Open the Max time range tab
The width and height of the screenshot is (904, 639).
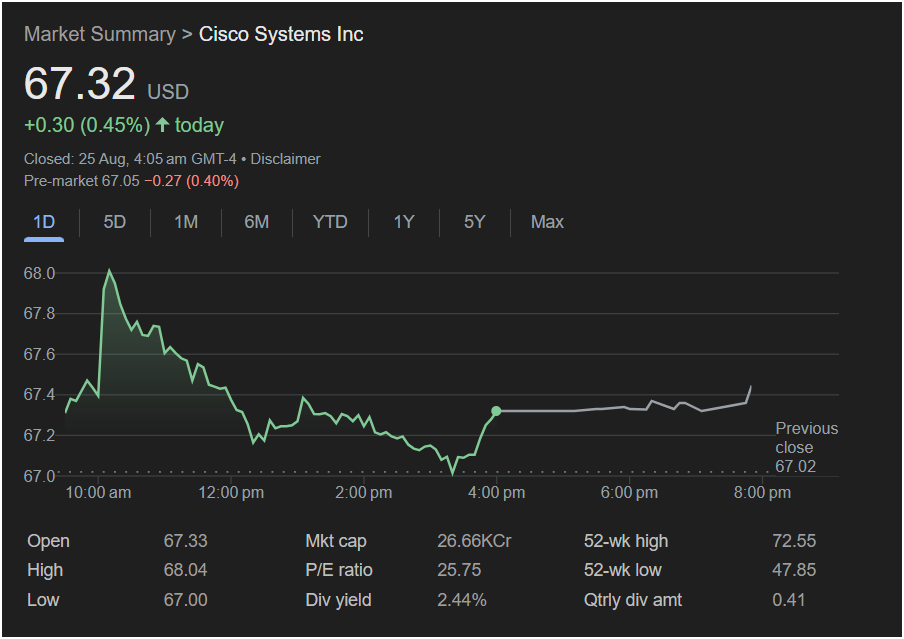(547, 222)
